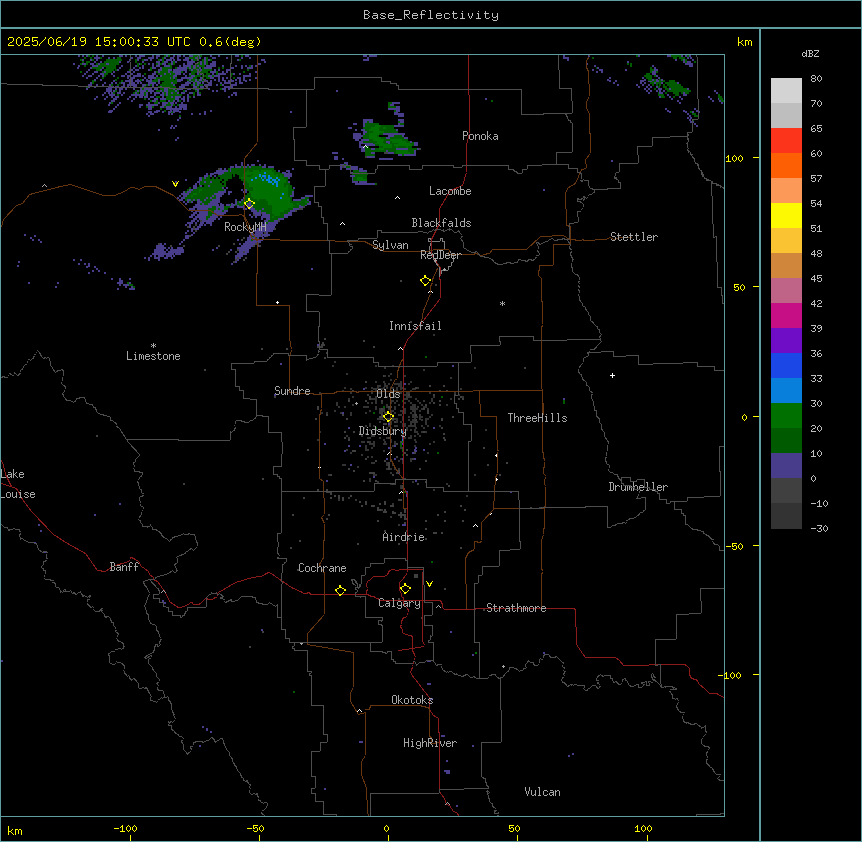
Task: Click the yellow v marker east of Calgary
Action: pyautogui.click(x=429, y=584)
